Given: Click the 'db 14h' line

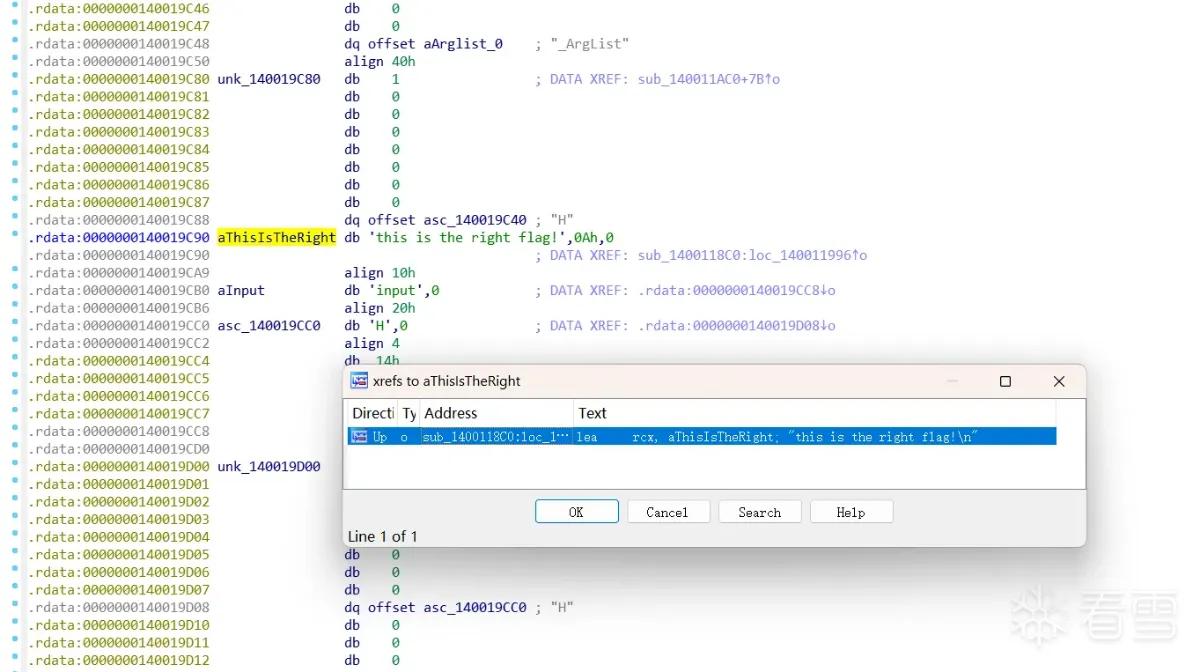Looking at the screenshot, I should (372, 361).
